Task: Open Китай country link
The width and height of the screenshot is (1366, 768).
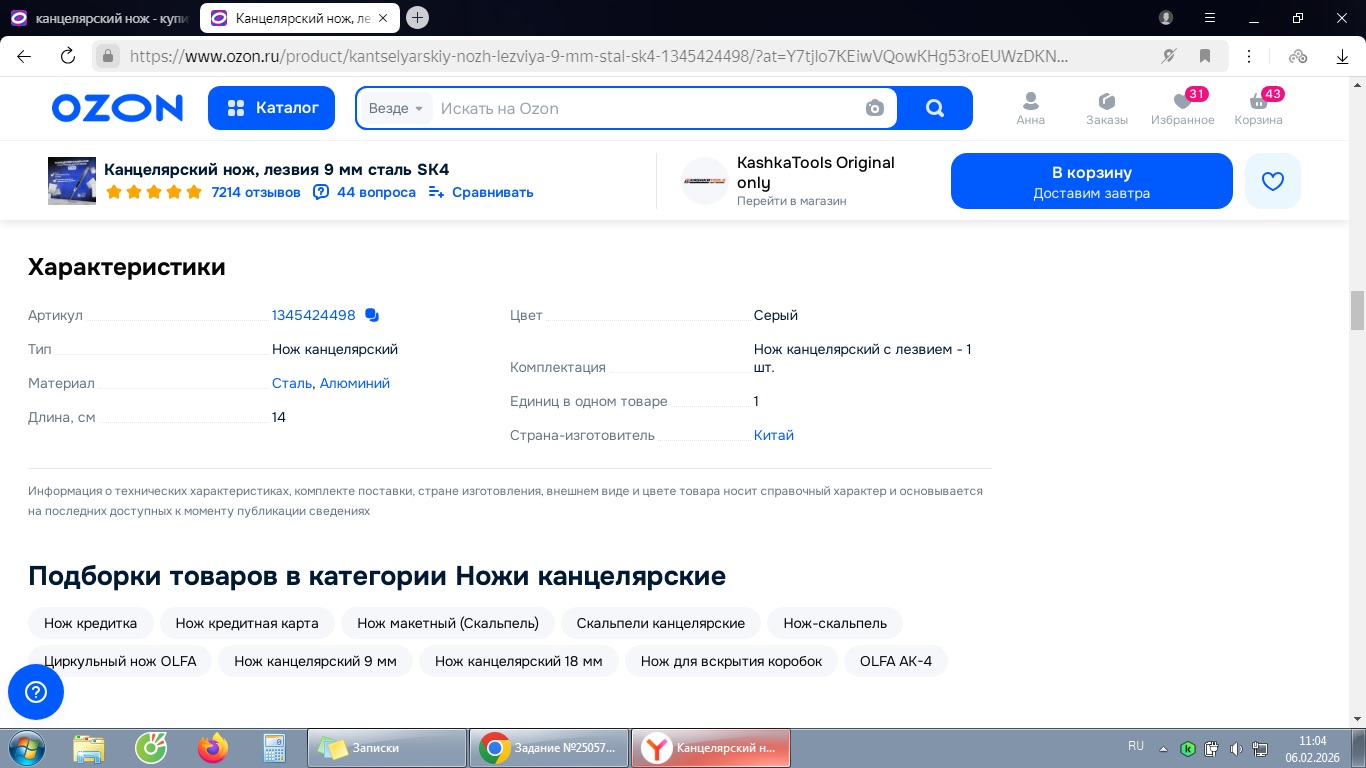Action: tap(774, 435)
